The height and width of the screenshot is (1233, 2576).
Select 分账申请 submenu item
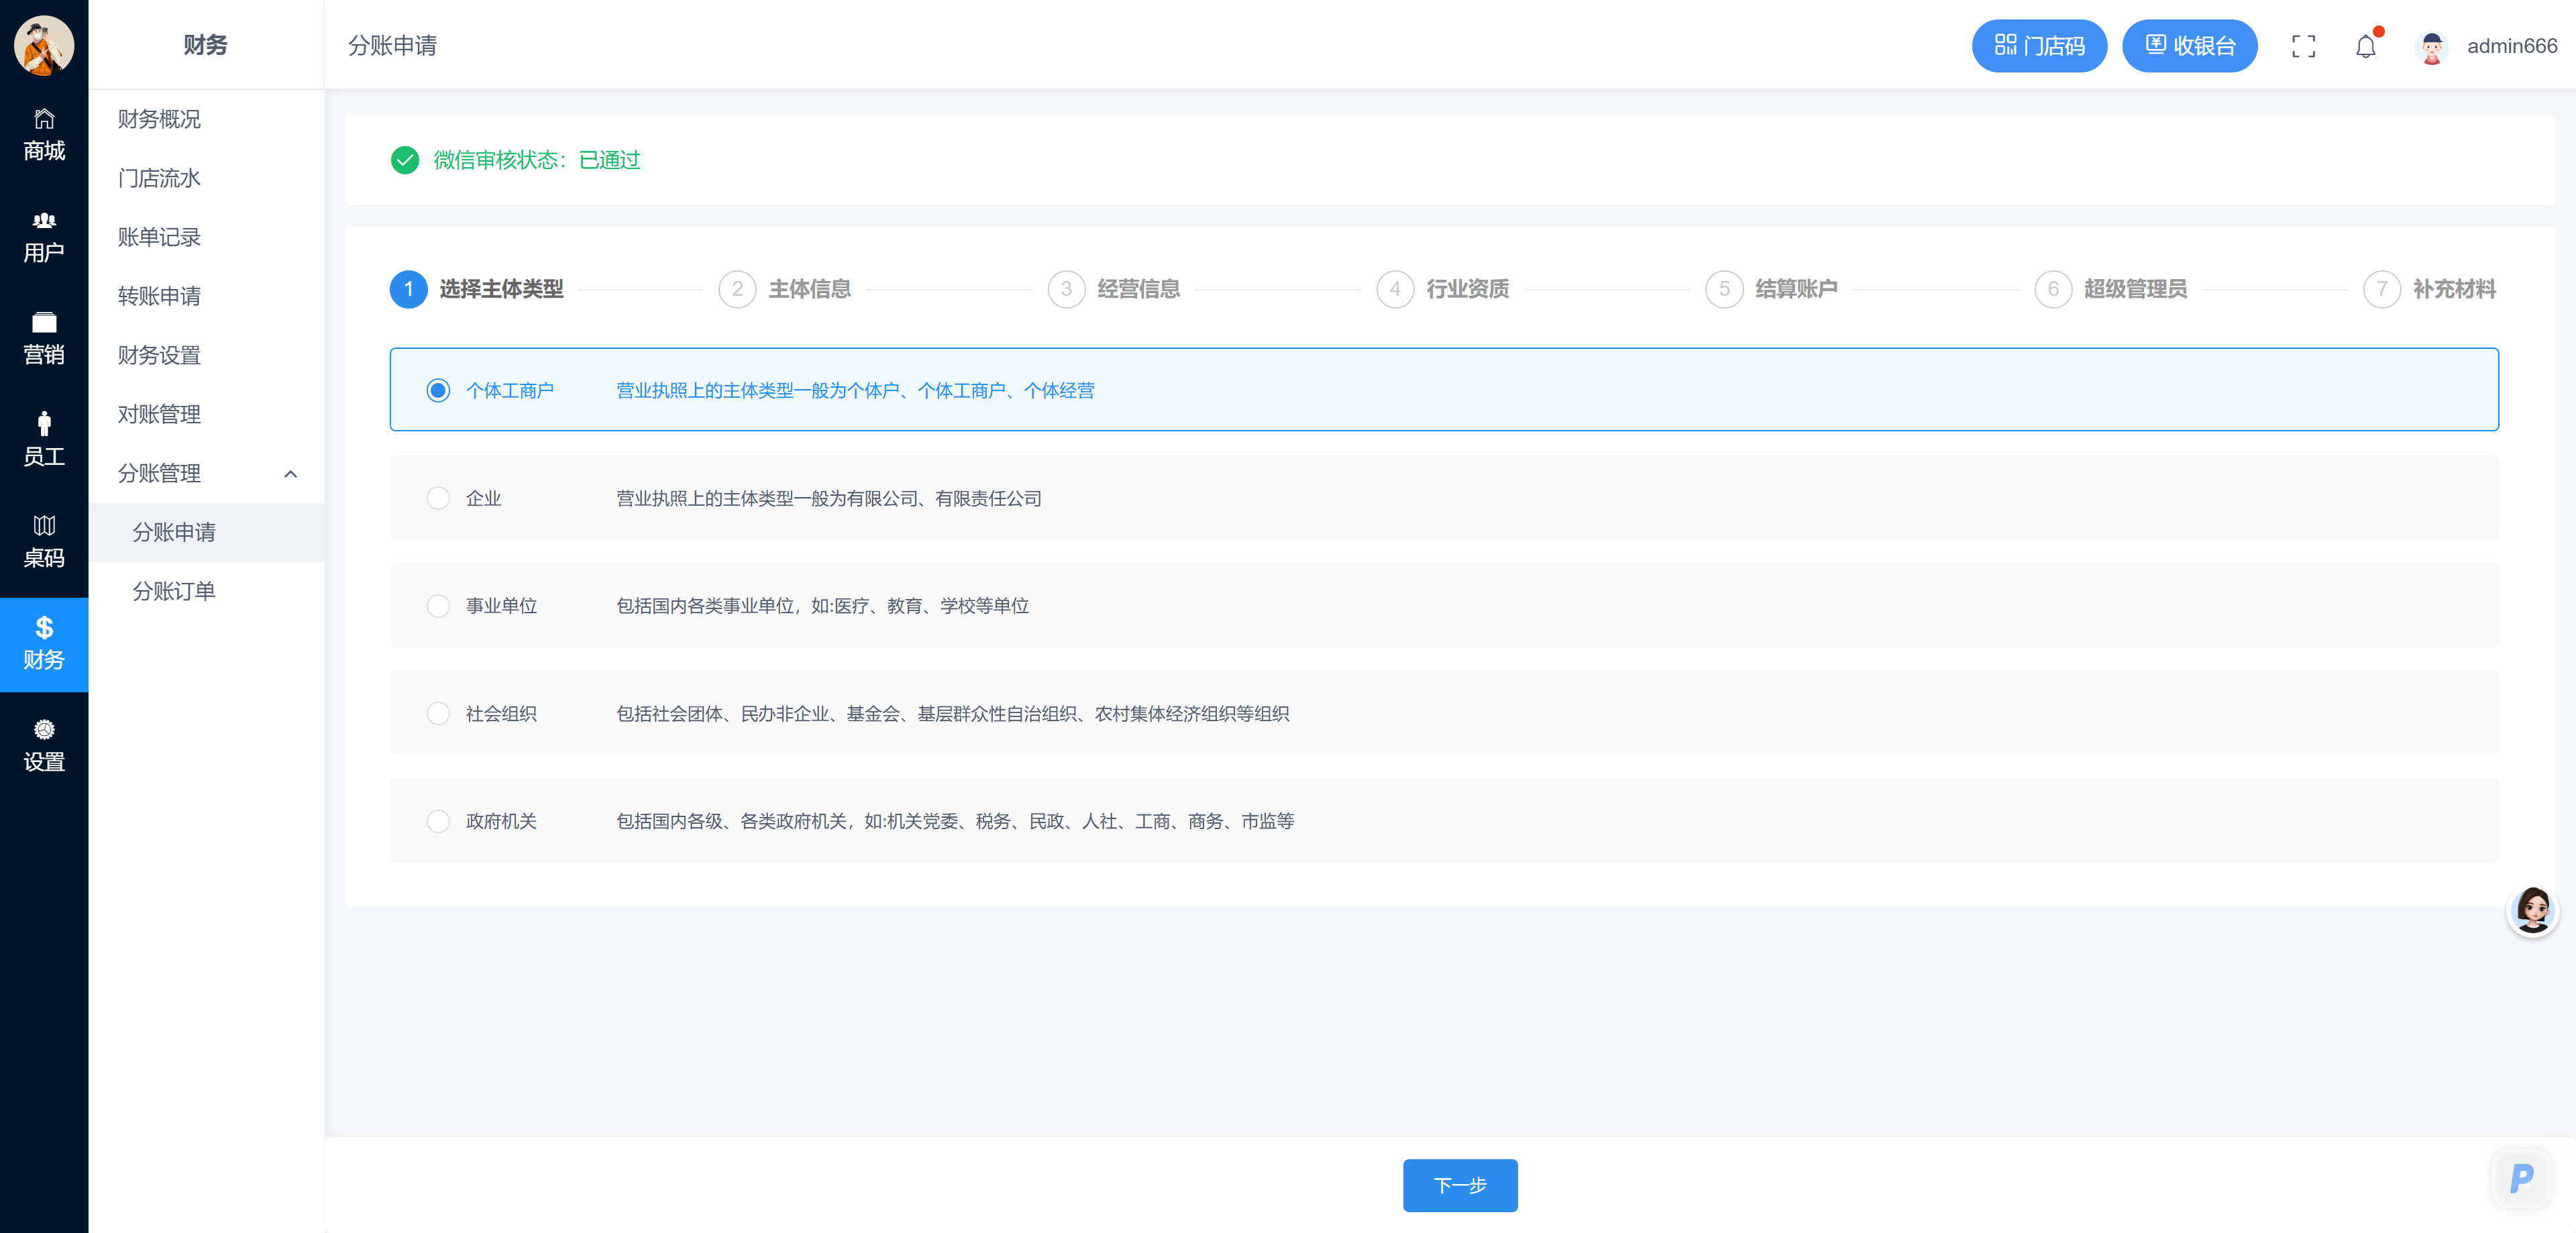click(206, 532)
